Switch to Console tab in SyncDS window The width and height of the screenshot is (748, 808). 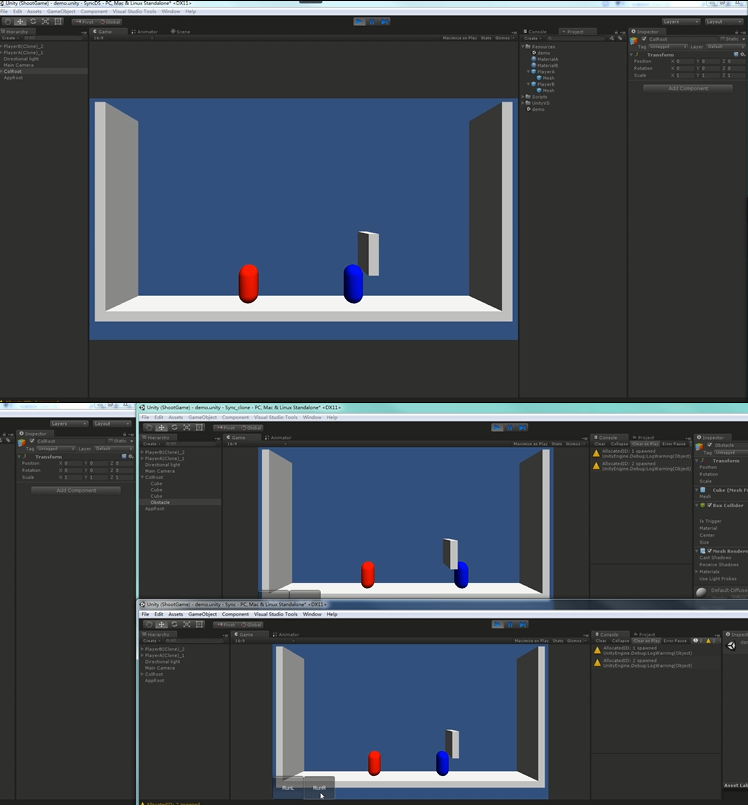tap(535, 32)
